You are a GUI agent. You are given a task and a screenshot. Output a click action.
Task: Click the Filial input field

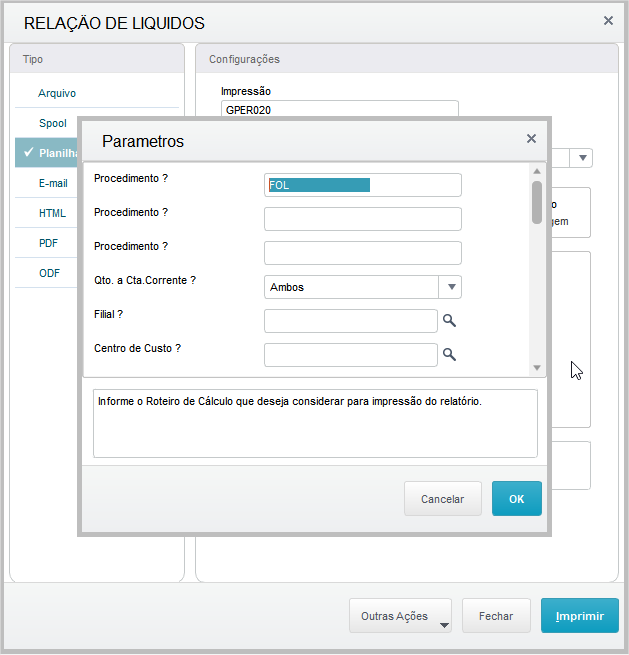pos(351,321)
